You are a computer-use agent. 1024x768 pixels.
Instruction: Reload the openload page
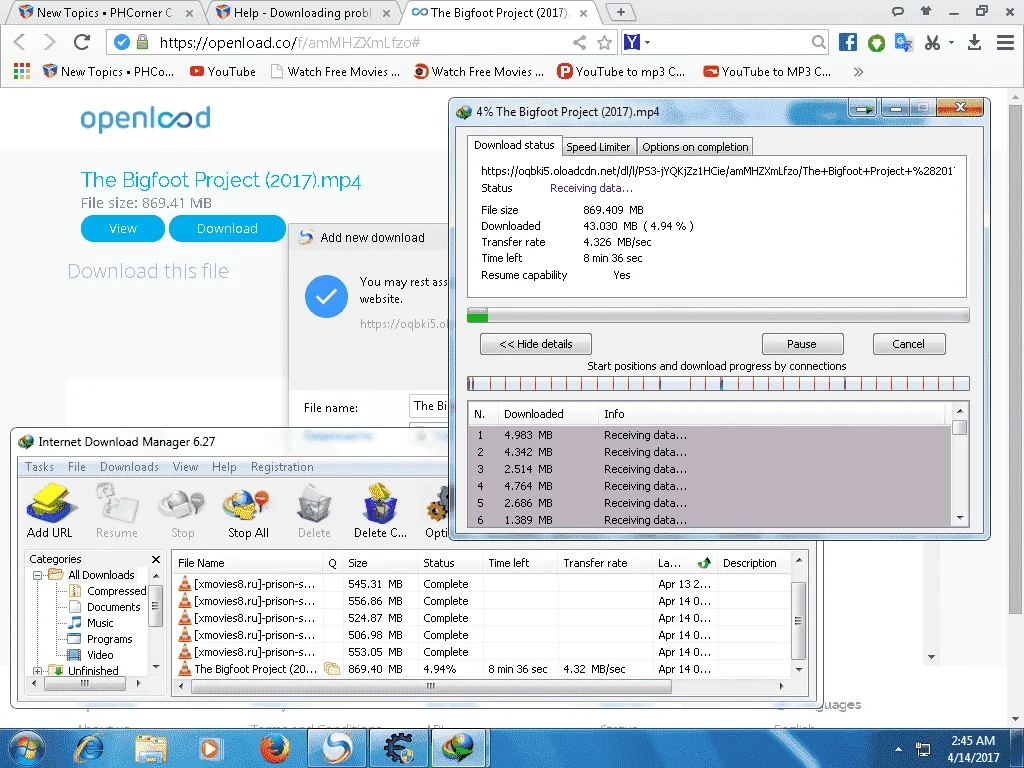pyautogui.click(x=82, y=42)
